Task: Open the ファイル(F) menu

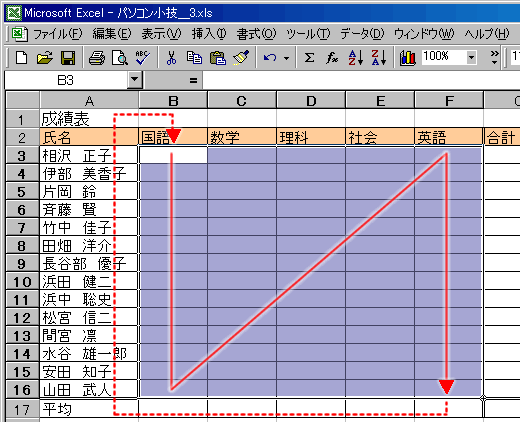Action: pyautogui.click(x=57, y=33)
